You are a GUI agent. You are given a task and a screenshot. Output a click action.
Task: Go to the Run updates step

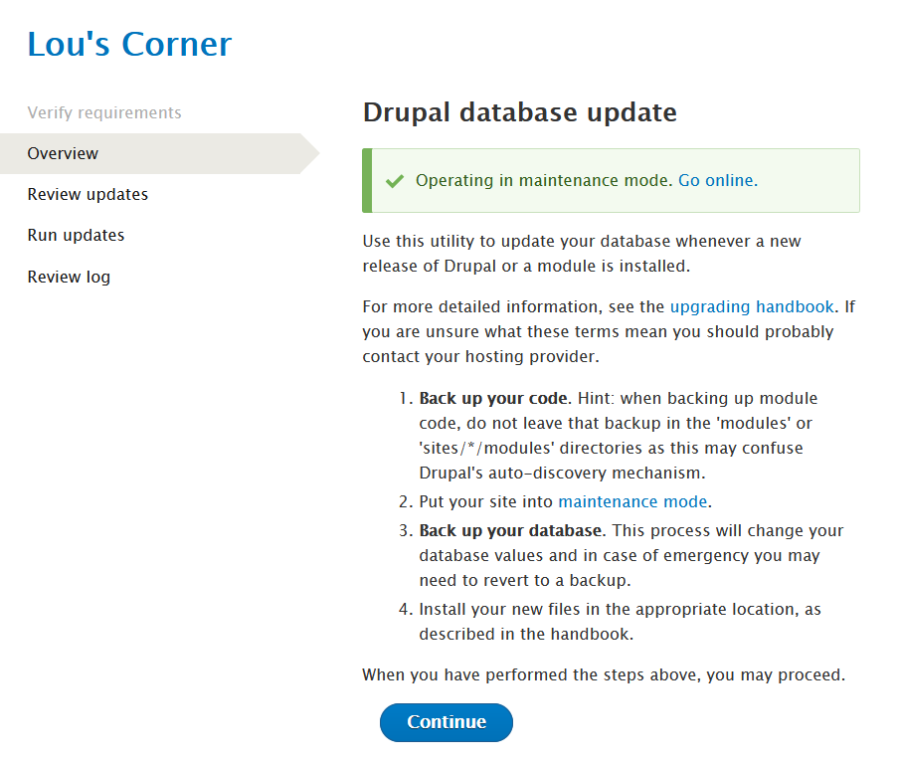pos(76,236)
